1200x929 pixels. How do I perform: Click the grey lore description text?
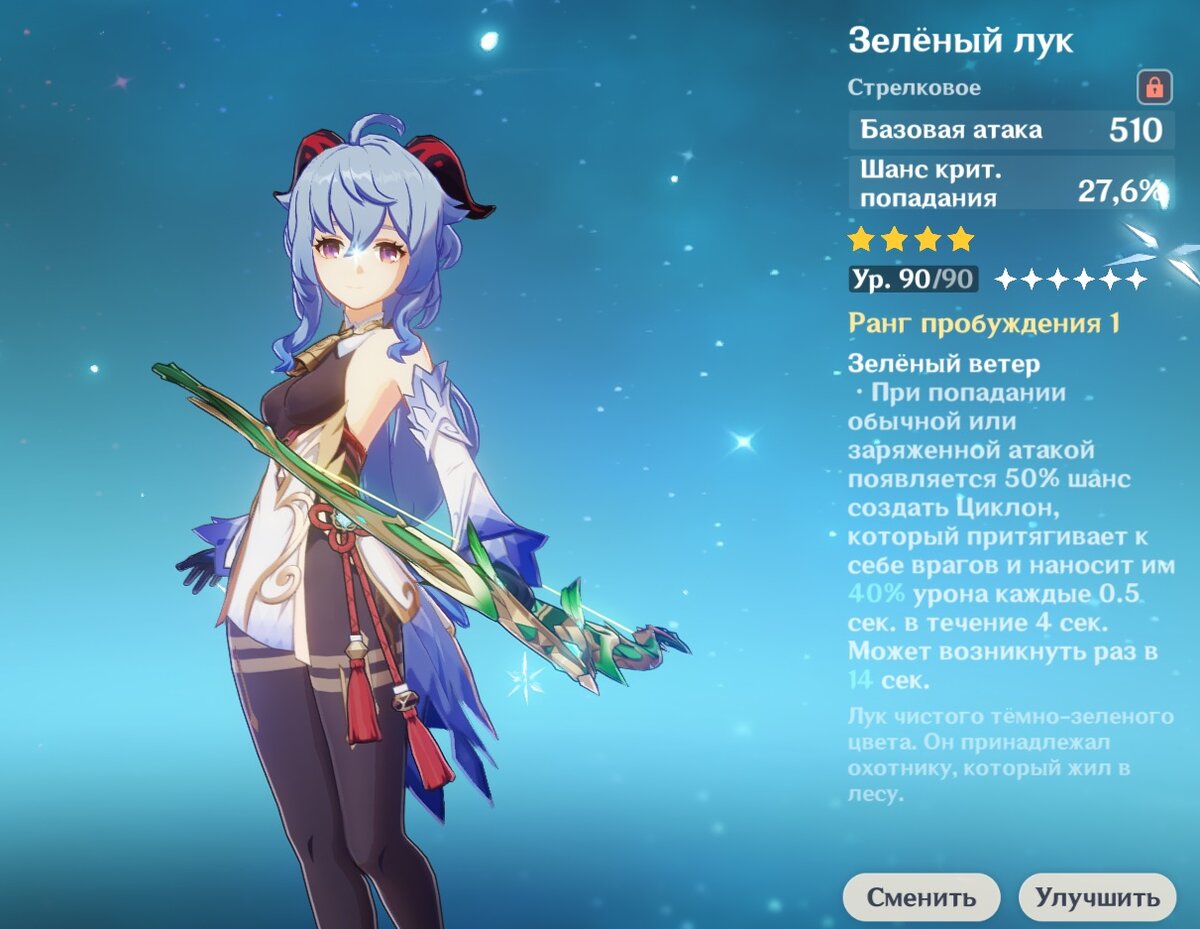[x=1010, y=756]
